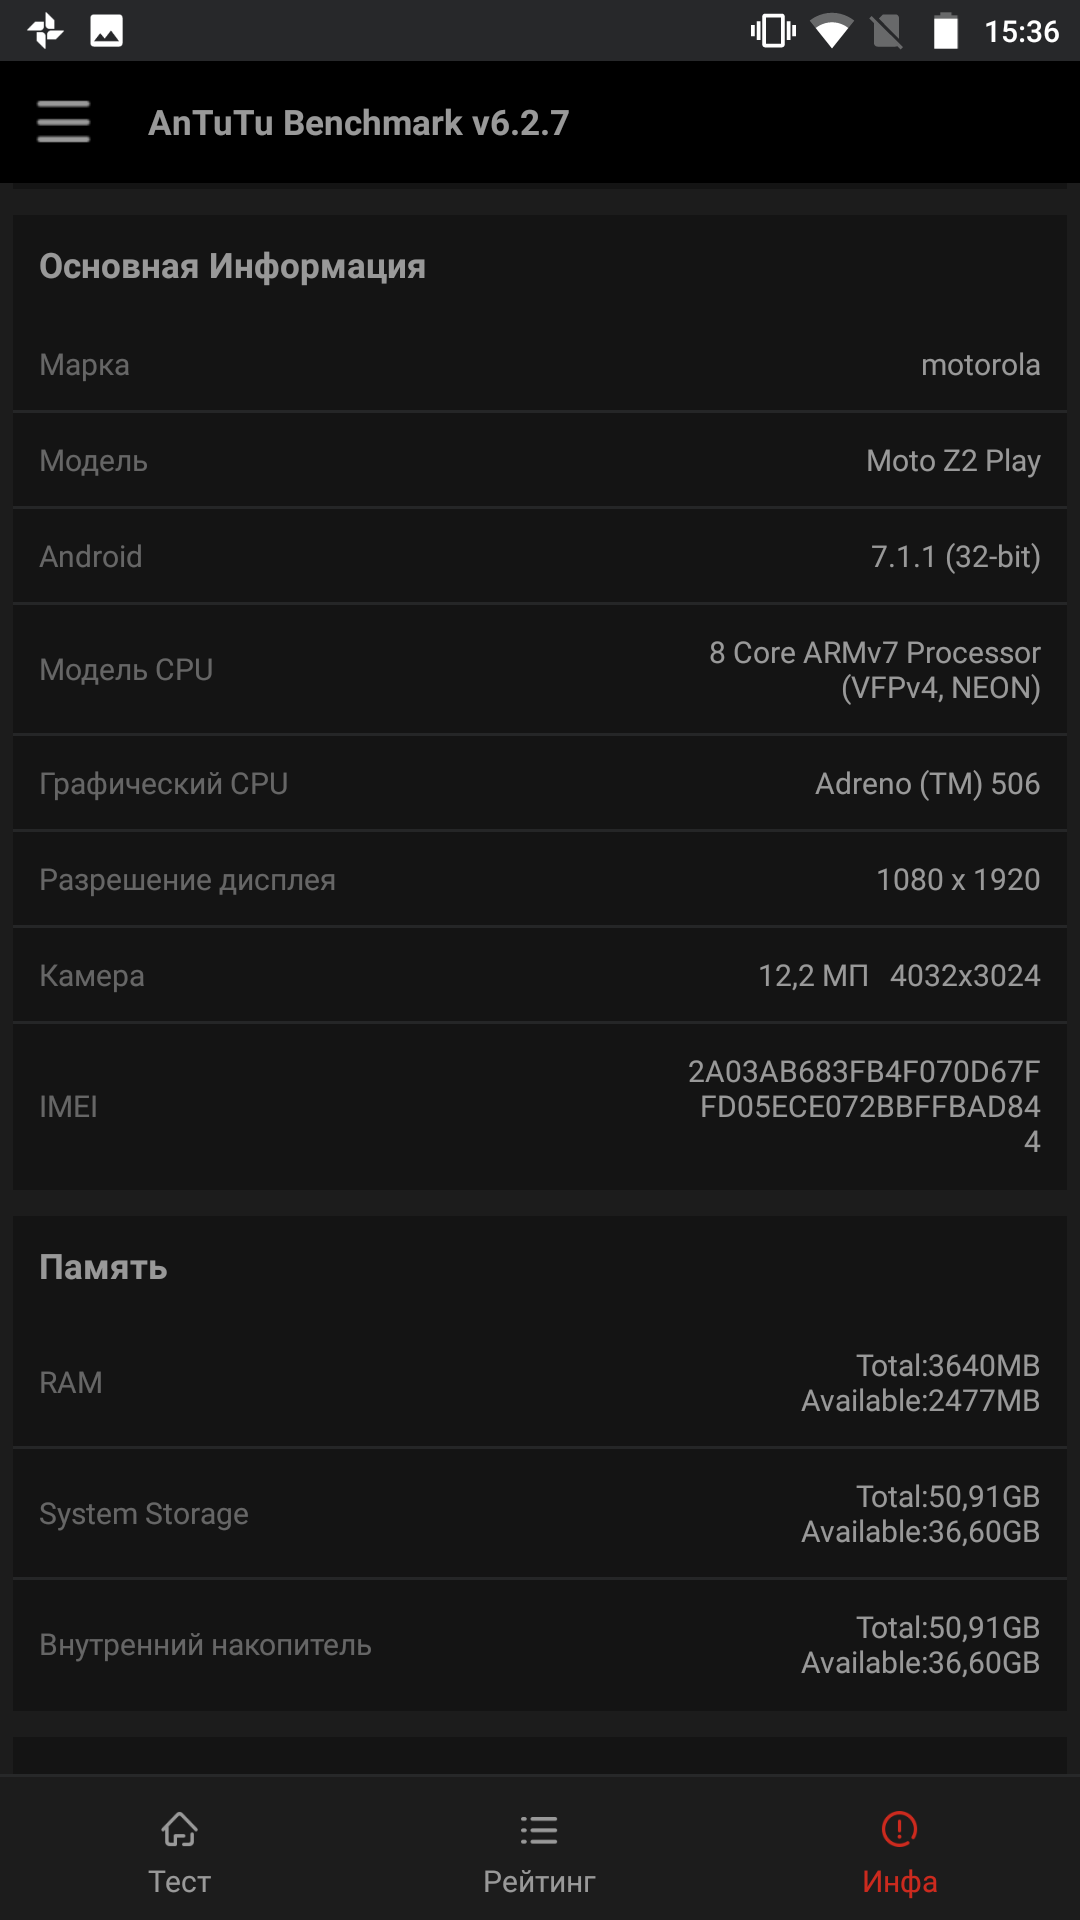The image size is (1080, 1920).
Task: Select the Модель row showing Moto Z2 Play
Action: [540, 460]
